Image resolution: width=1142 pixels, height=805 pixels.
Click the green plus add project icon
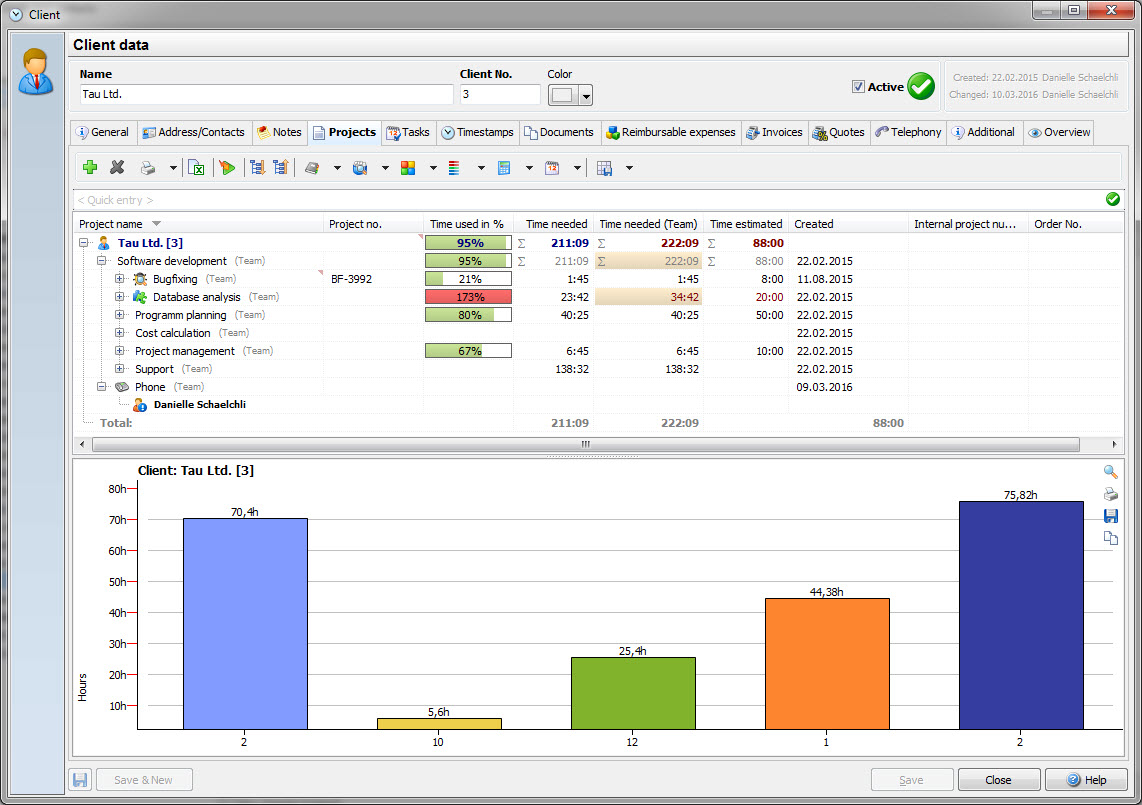tap(90, 168)
